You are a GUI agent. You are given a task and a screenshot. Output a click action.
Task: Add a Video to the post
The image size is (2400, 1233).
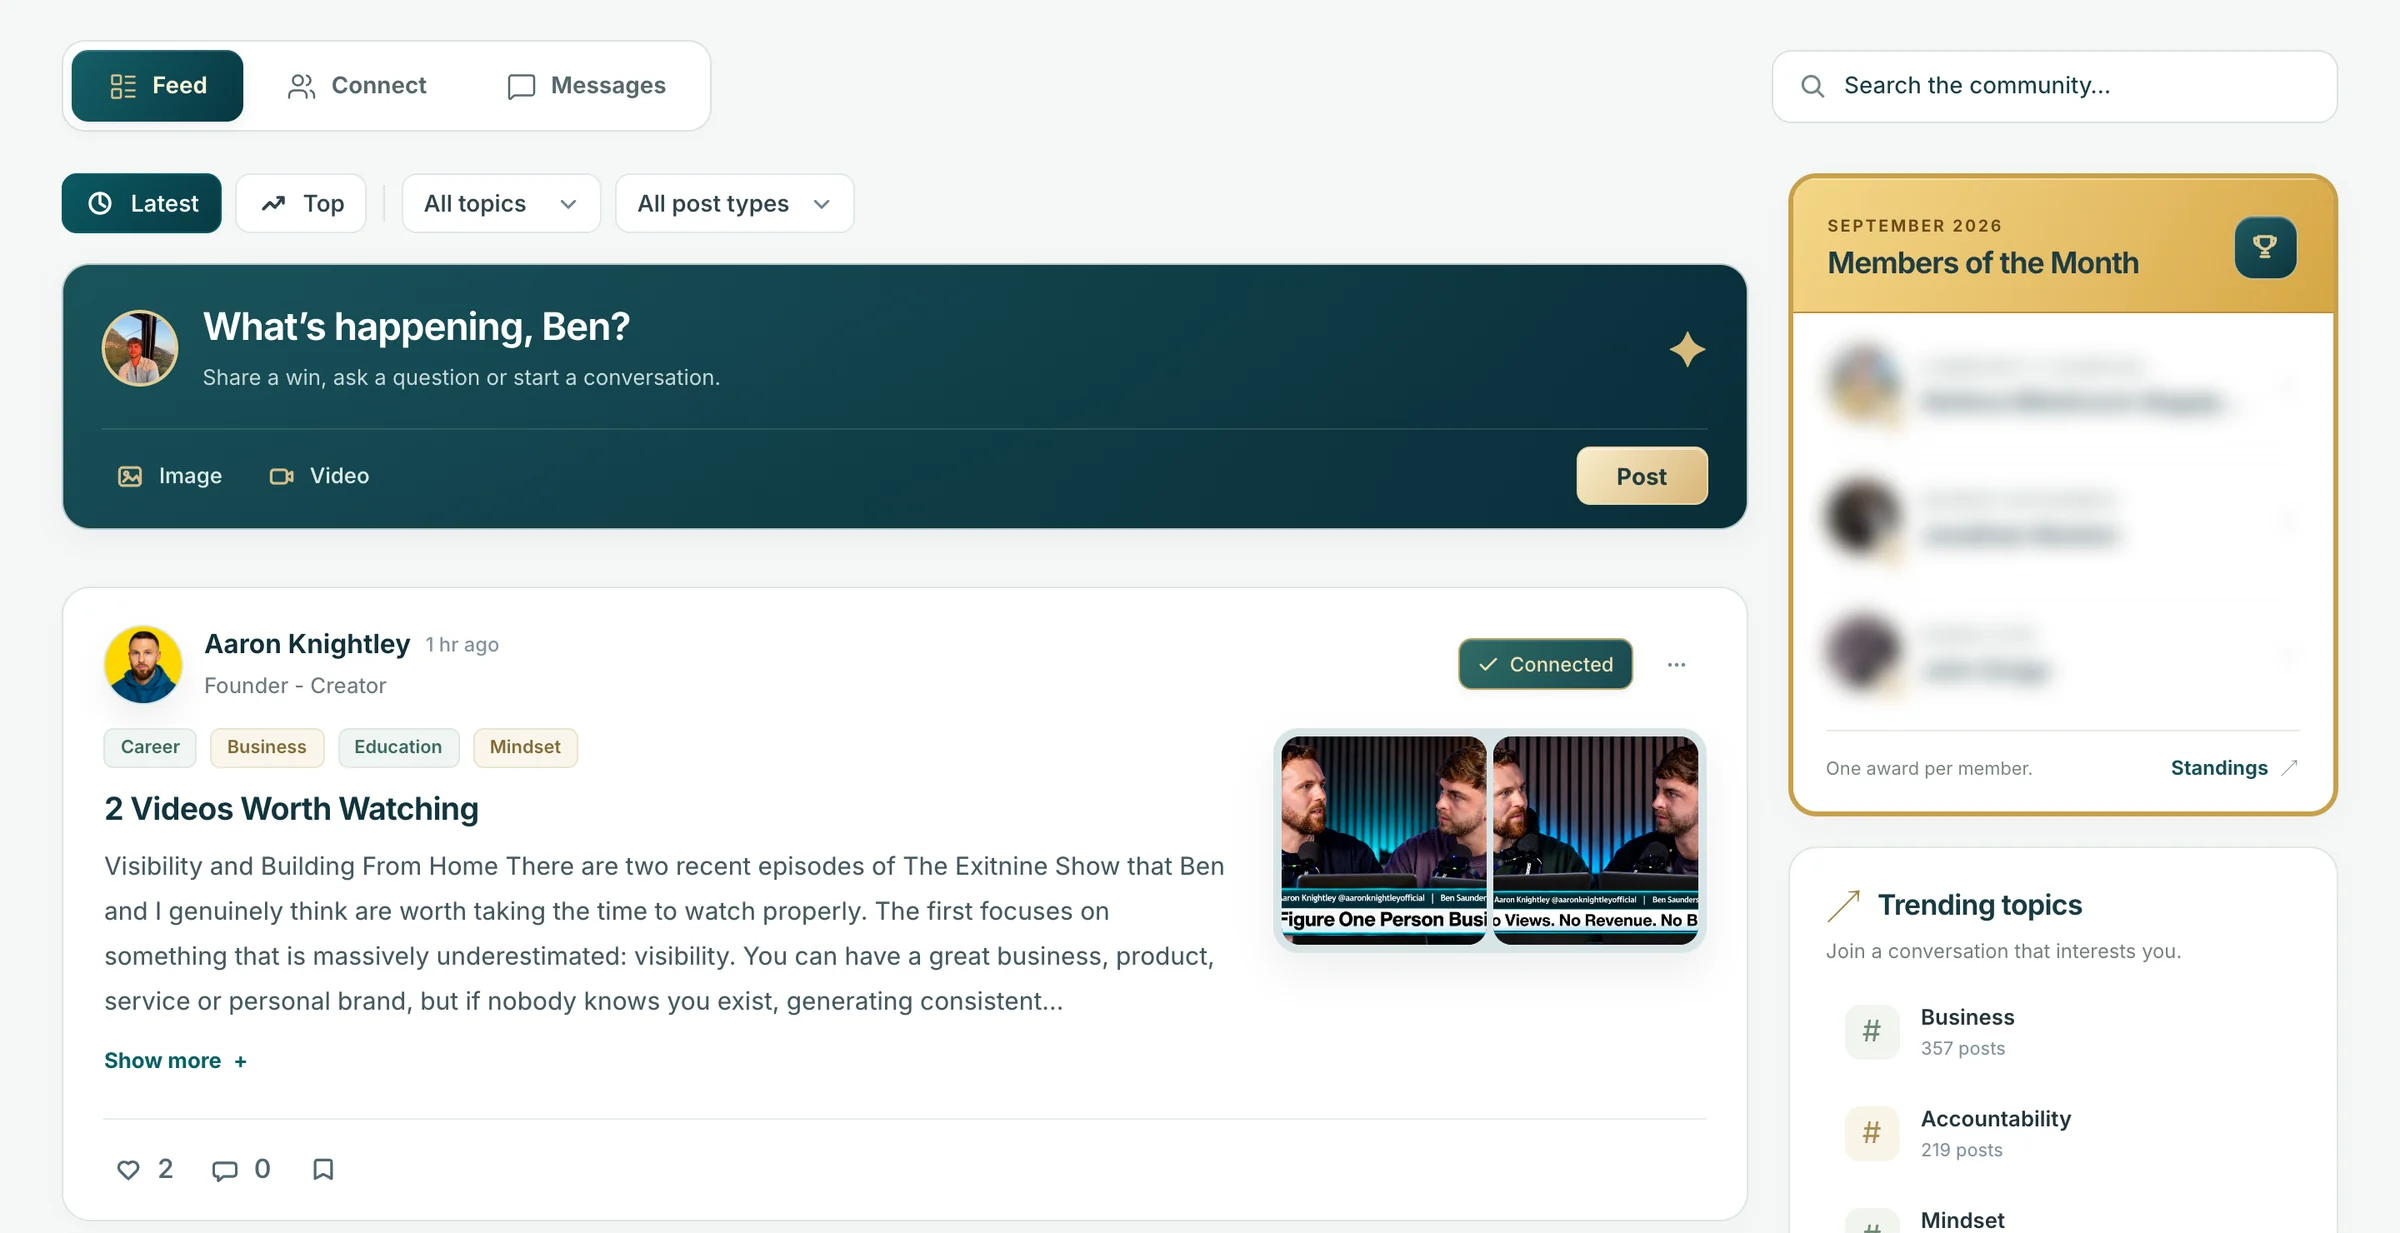[319, 476]
